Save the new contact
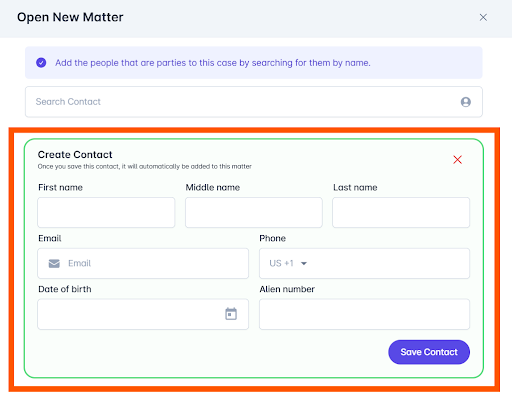 click(429, 352)
